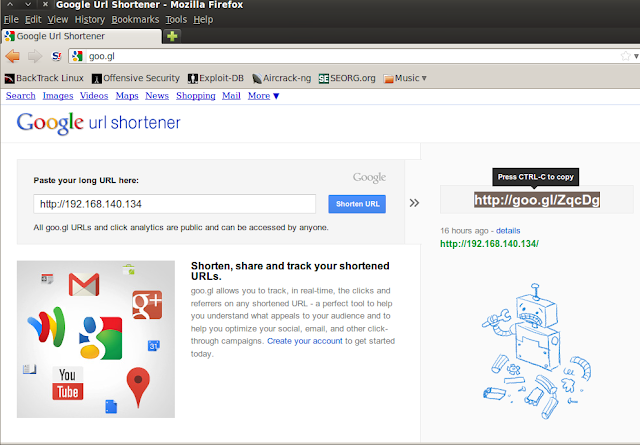
Task: Click the "Paste your long URL here:" label
Action: point(86,180)
